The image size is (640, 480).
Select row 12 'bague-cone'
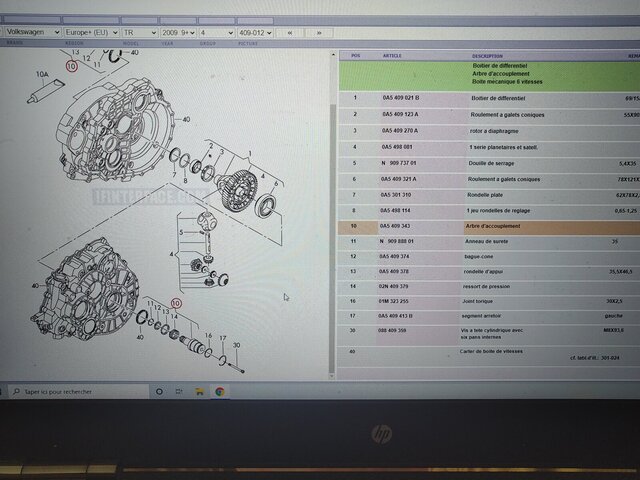pyautogui.click(x=488, y=257)
